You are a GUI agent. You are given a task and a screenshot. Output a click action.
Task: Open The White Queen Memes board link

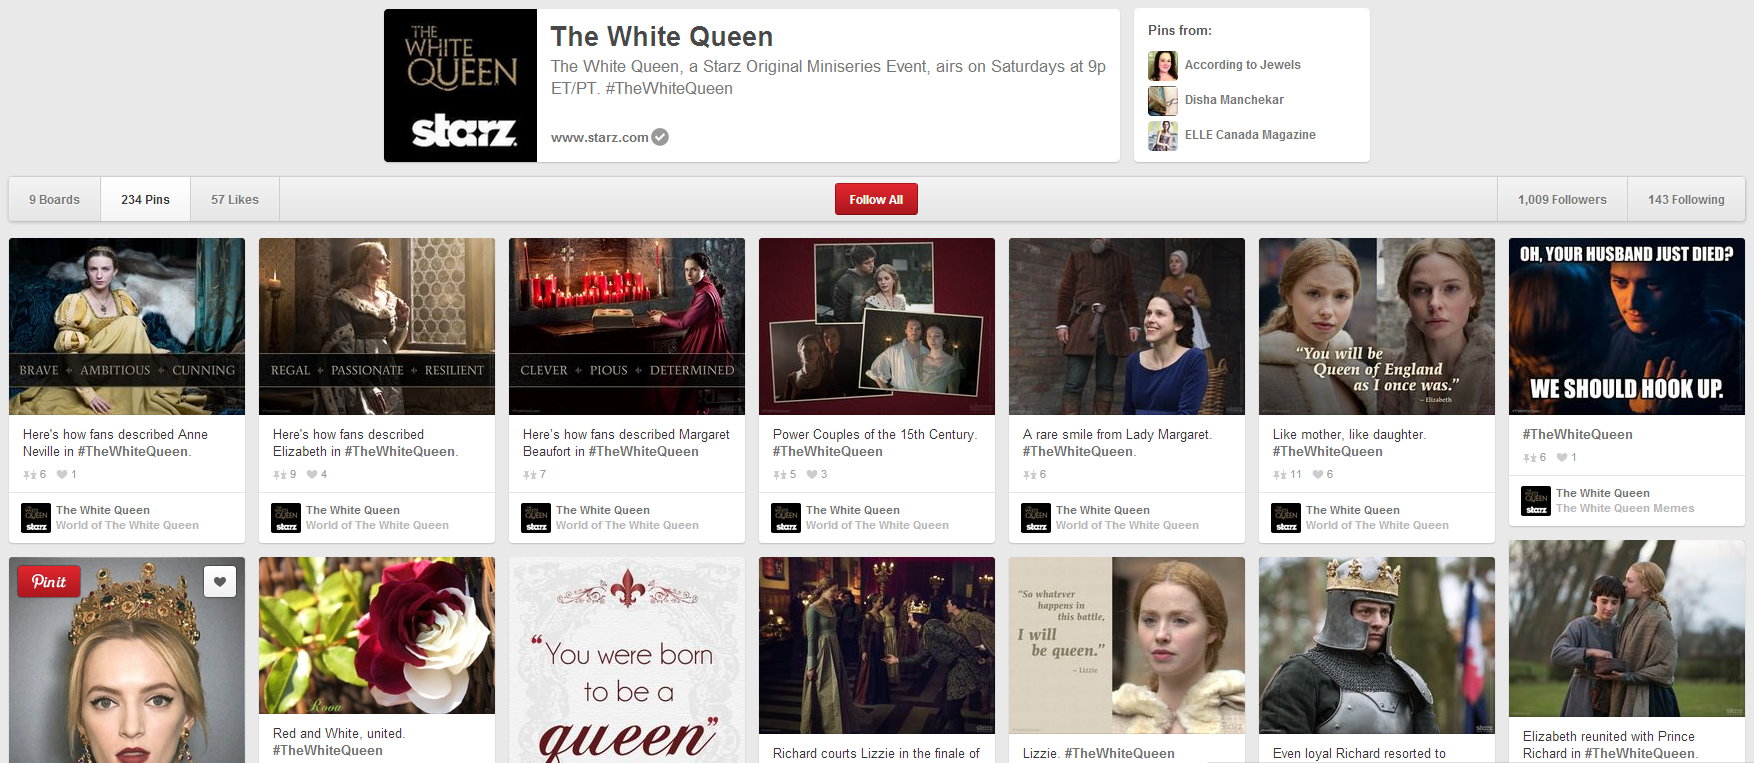point(1625,508)
